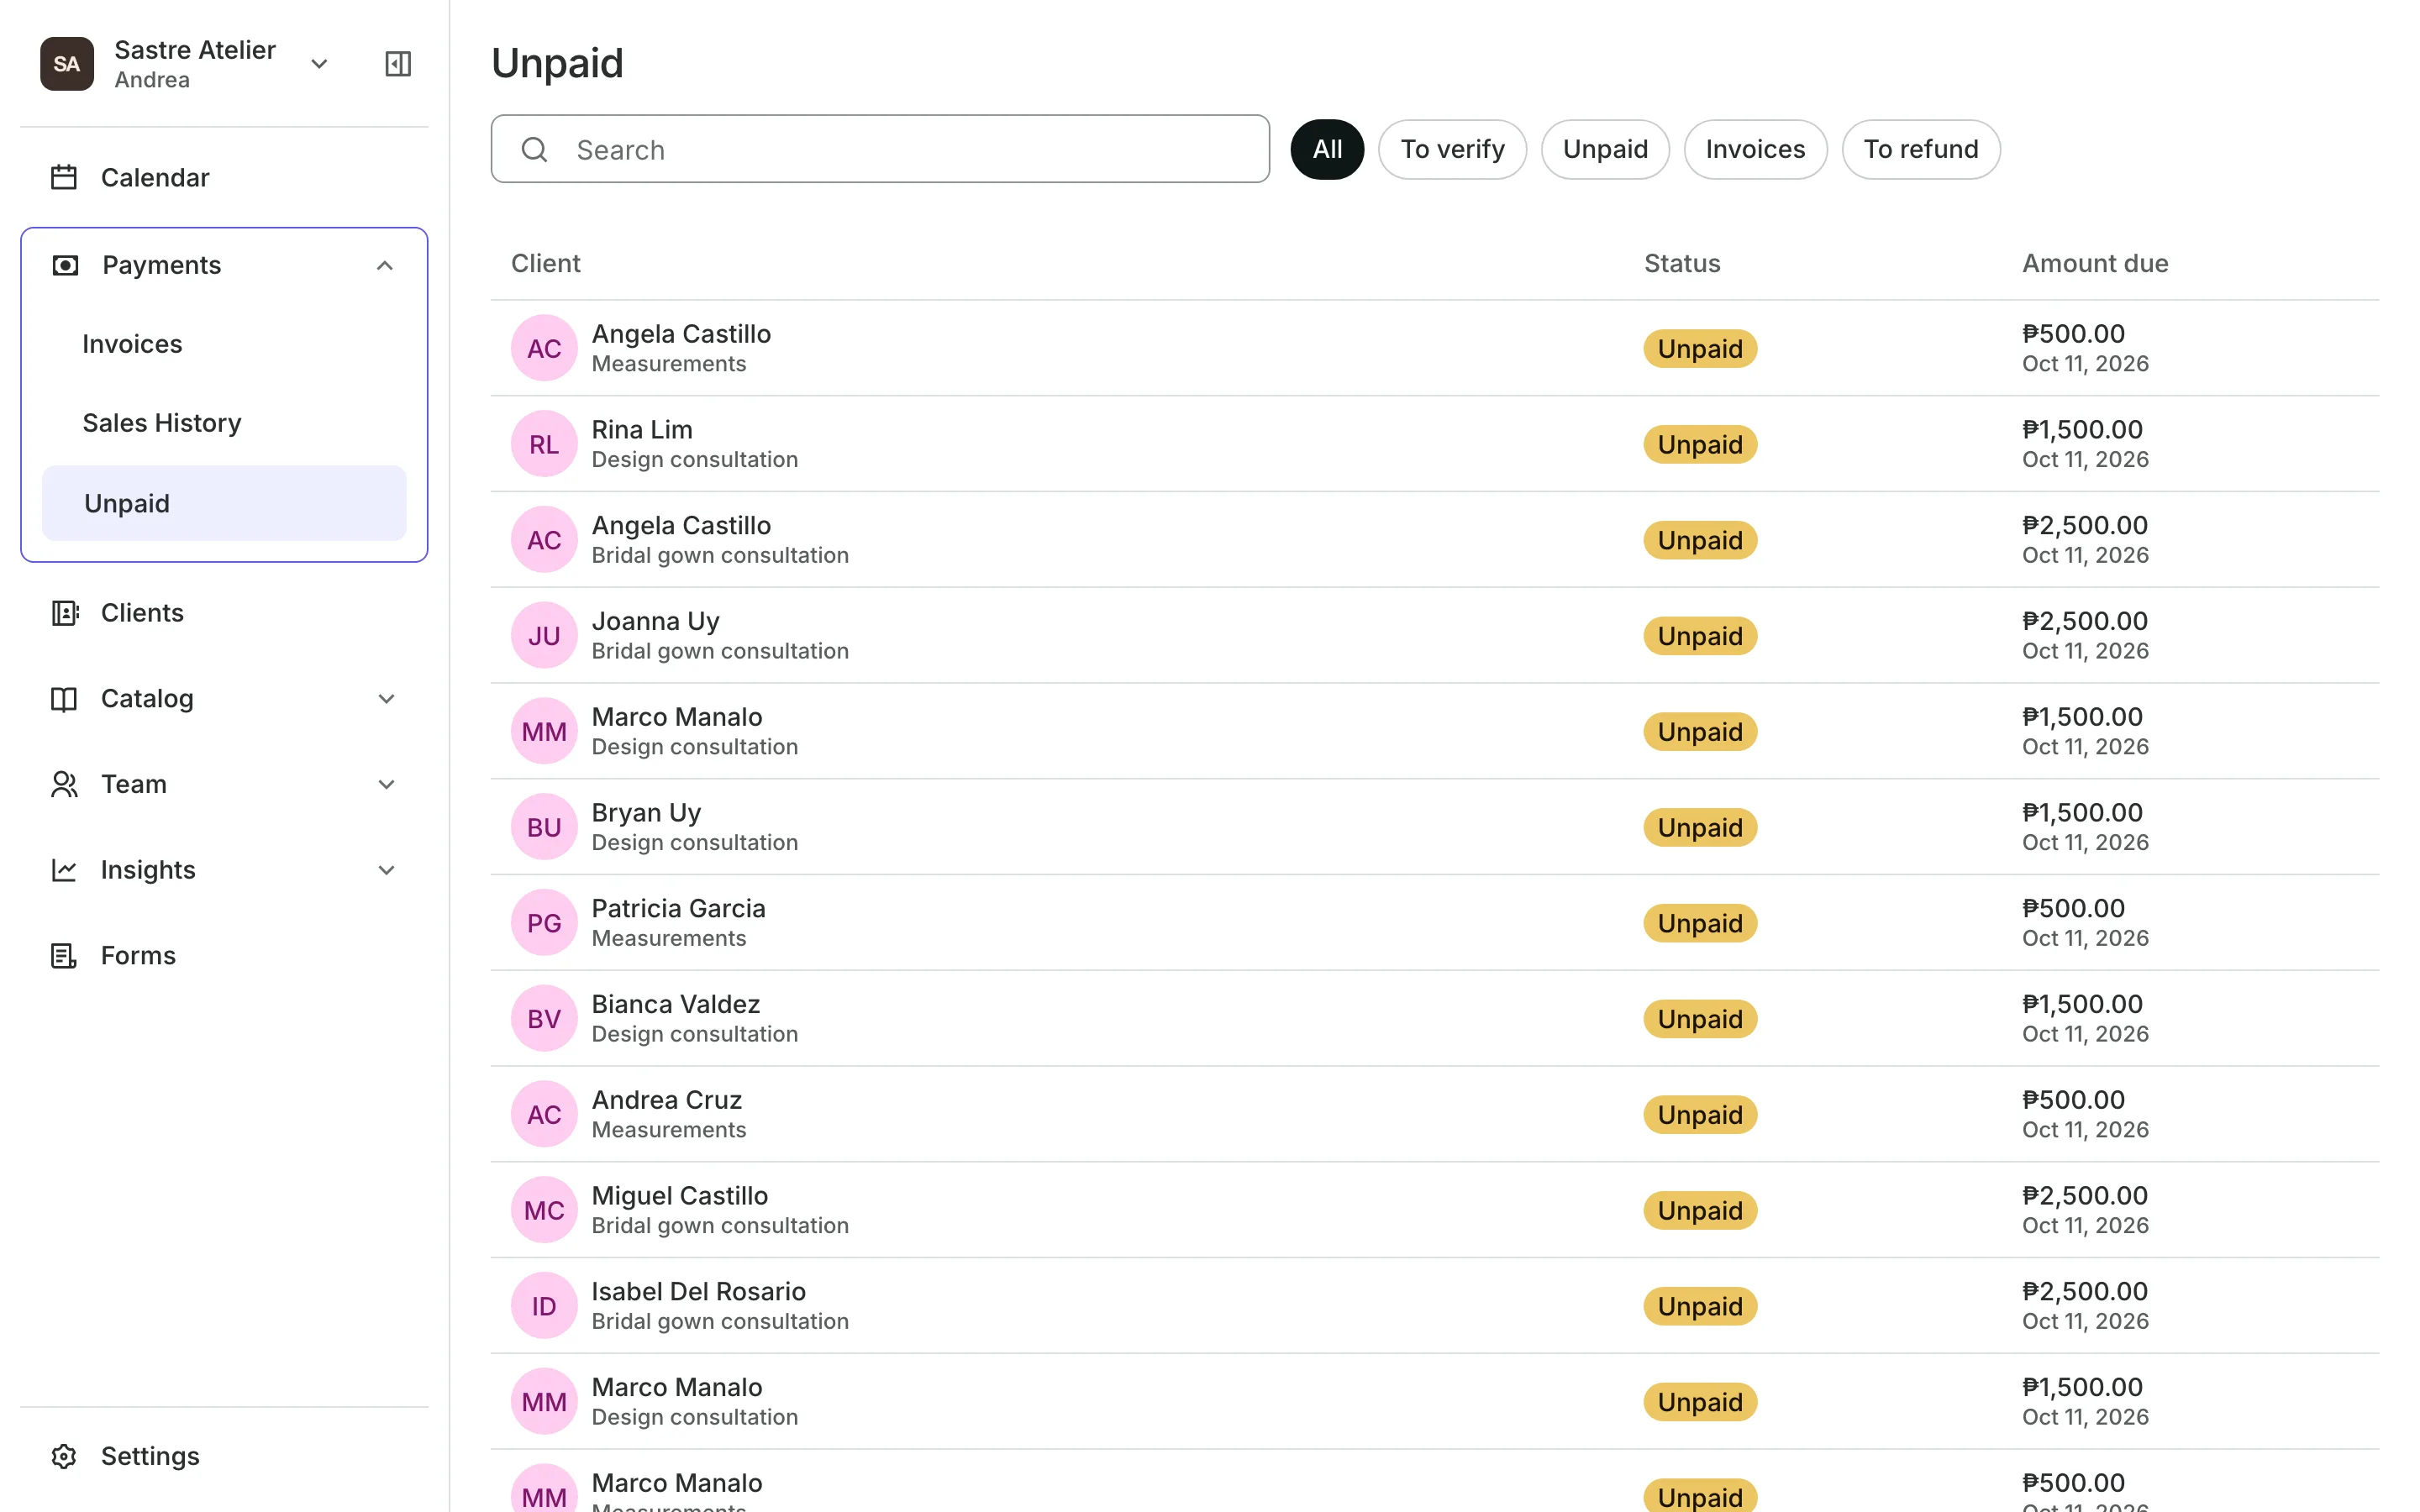Open Miguel Castillo's bridal gown row
The width and height of the screenshot is (2420, 1512).
coord(1435,1210)
